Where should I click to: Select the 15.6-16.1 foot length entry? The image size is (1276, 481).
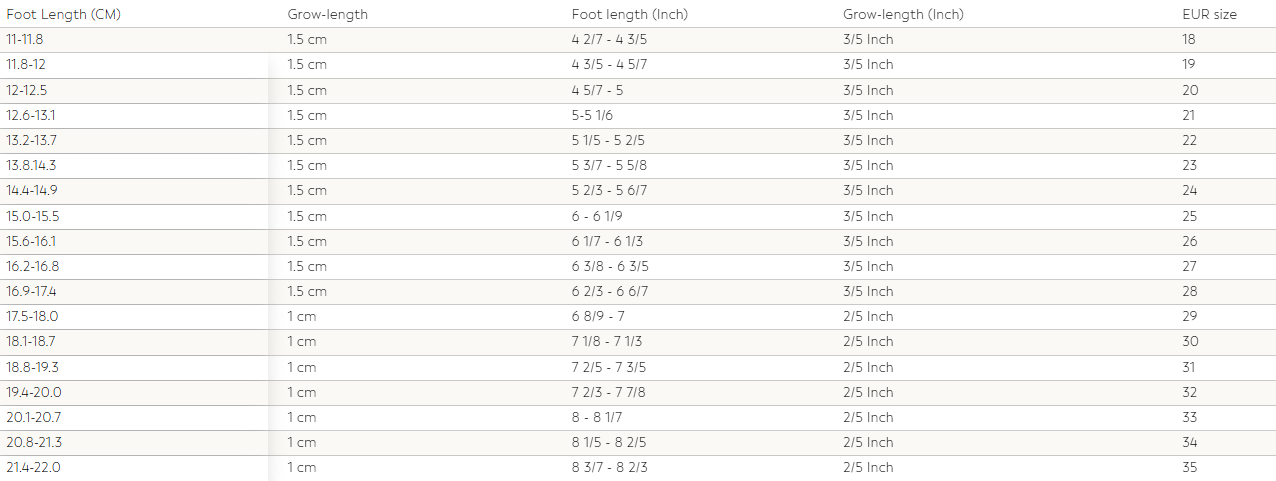point(32,241)
